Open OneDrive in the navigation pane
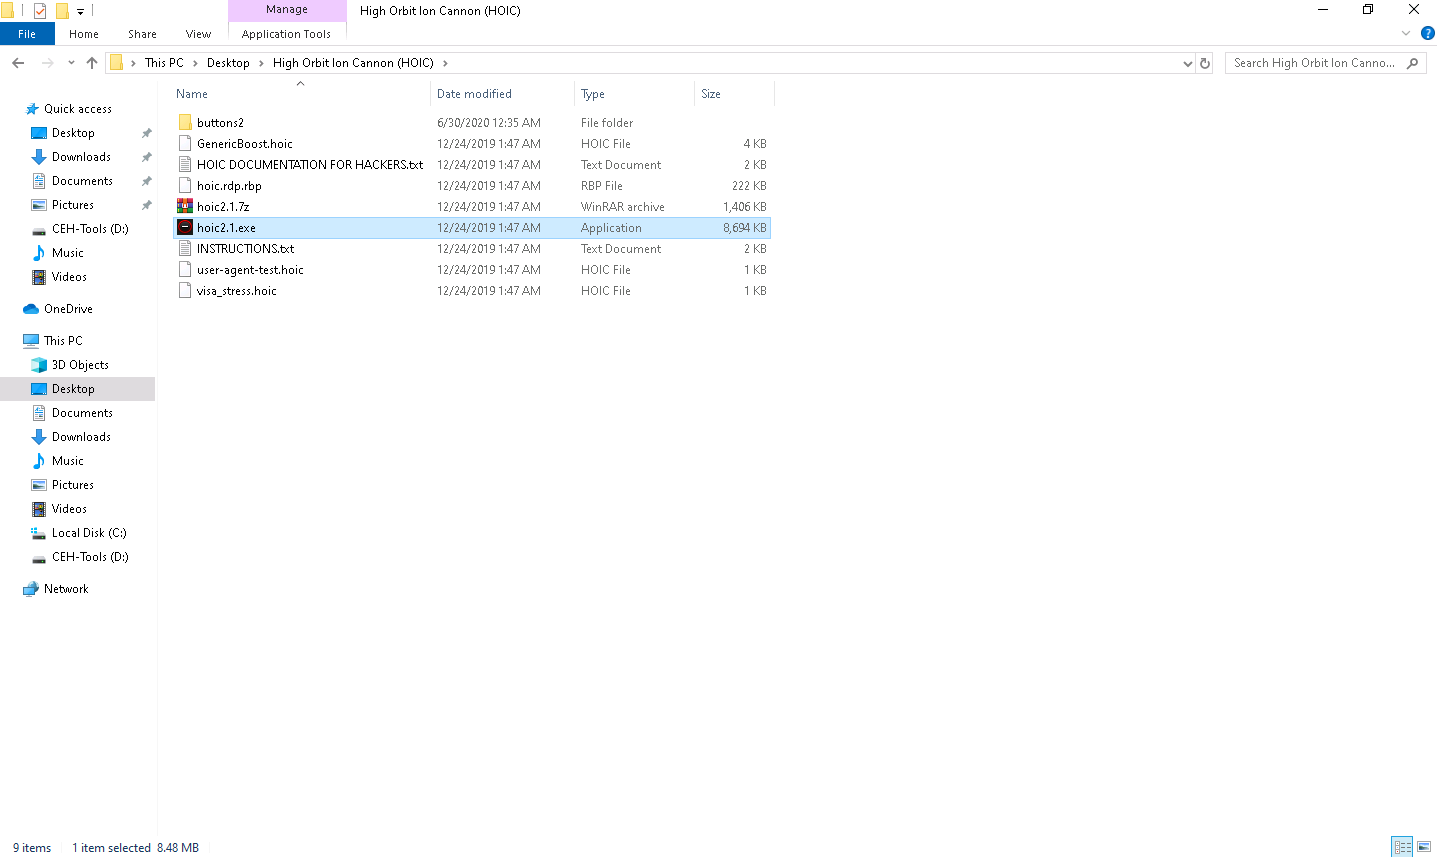The image size is (1437, 857). [68, 309]
